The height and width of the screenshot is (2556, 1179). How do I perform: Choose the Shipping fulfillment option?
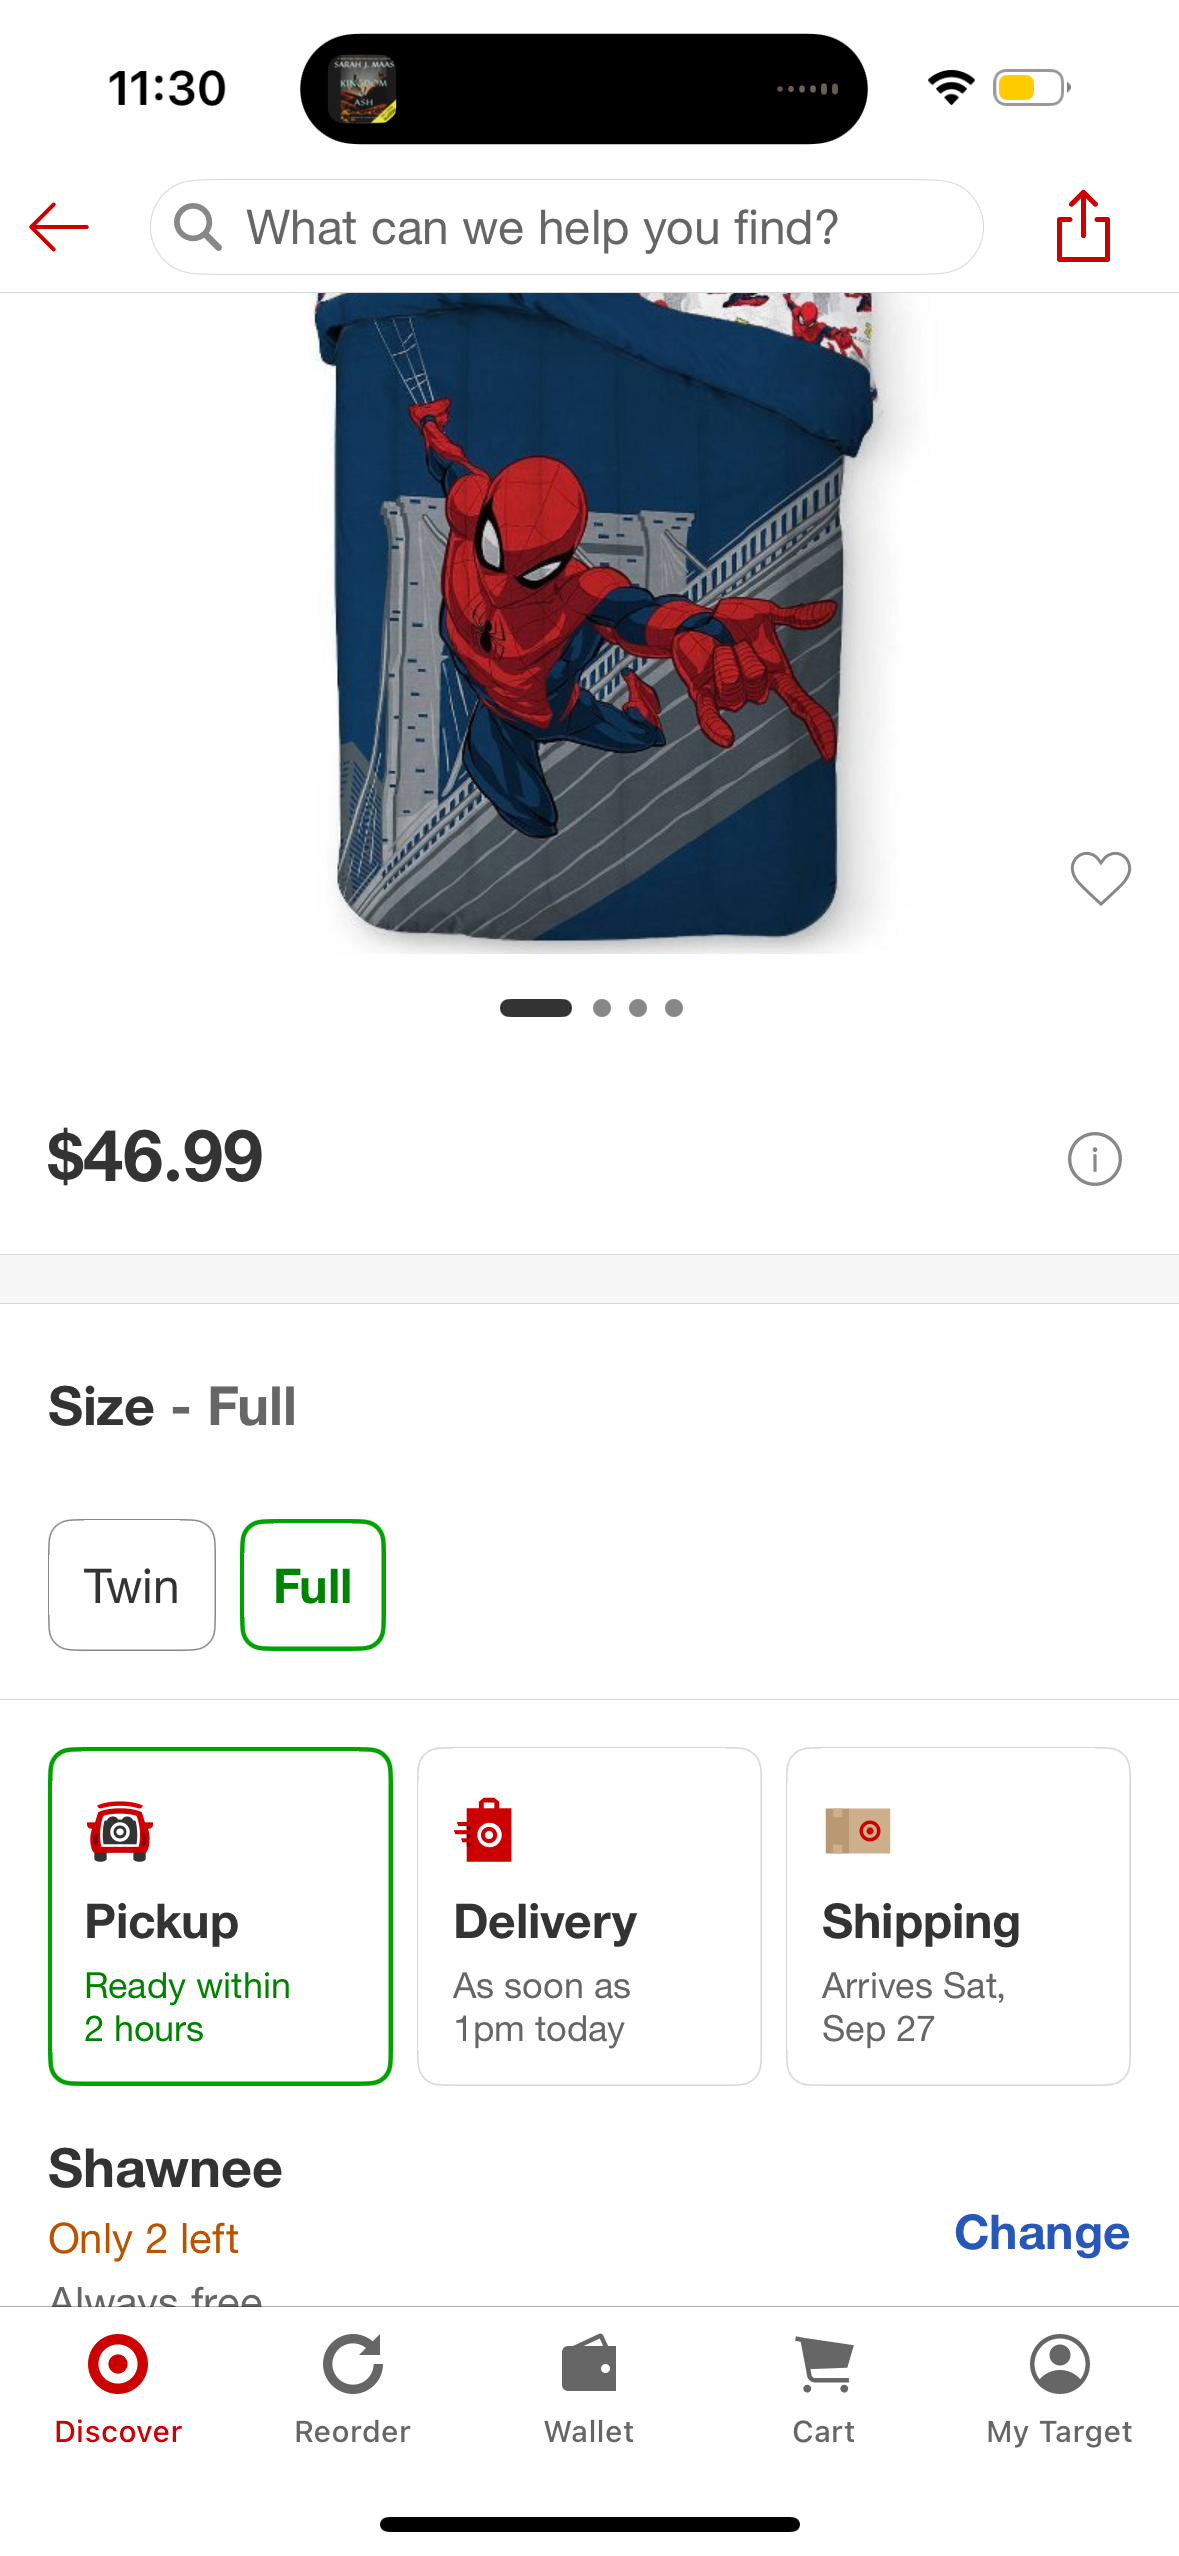point(958,1915)
